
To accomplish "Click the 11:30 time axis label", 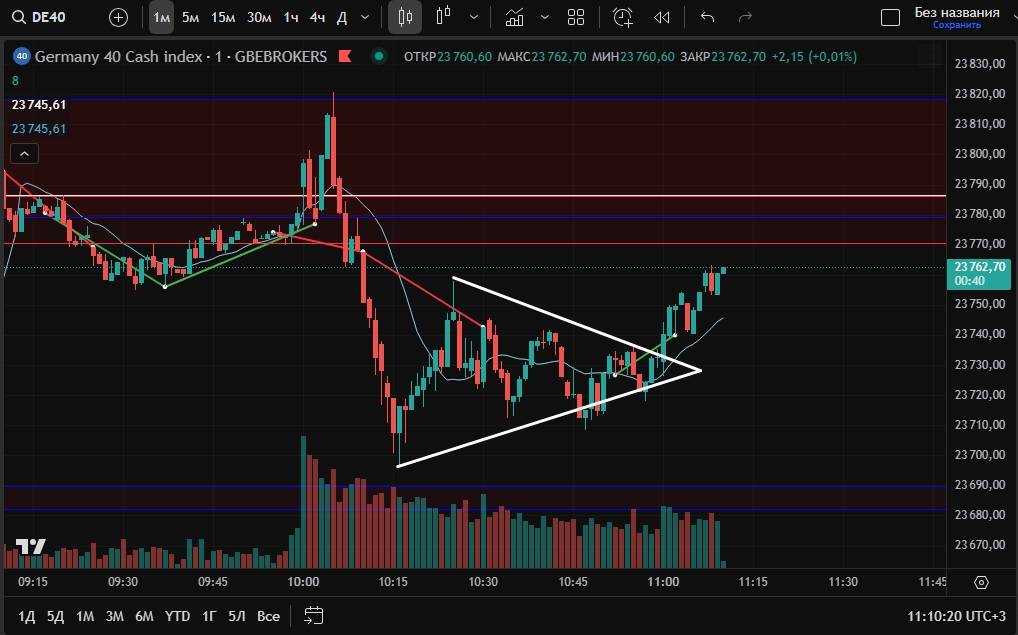I will click(x=843, y=582).
